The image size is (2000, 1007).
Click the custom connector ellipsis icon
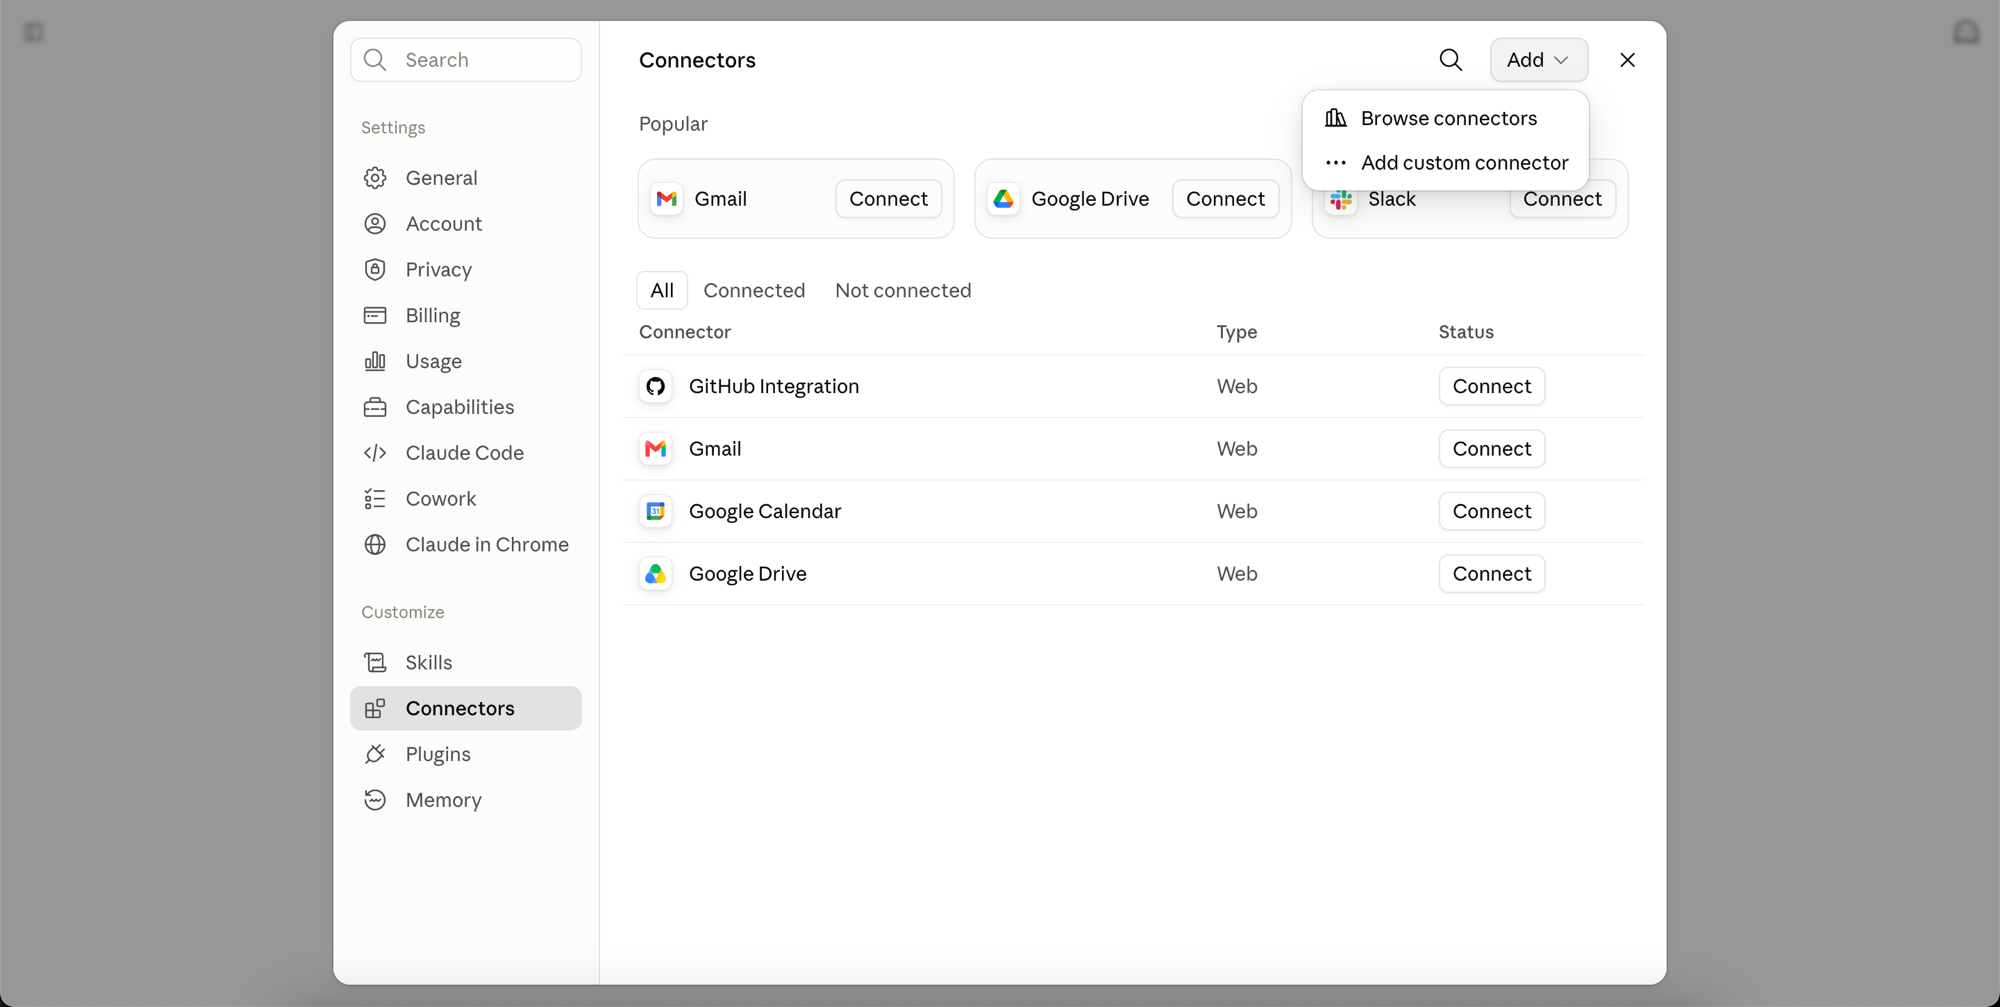pos(1336,162)
